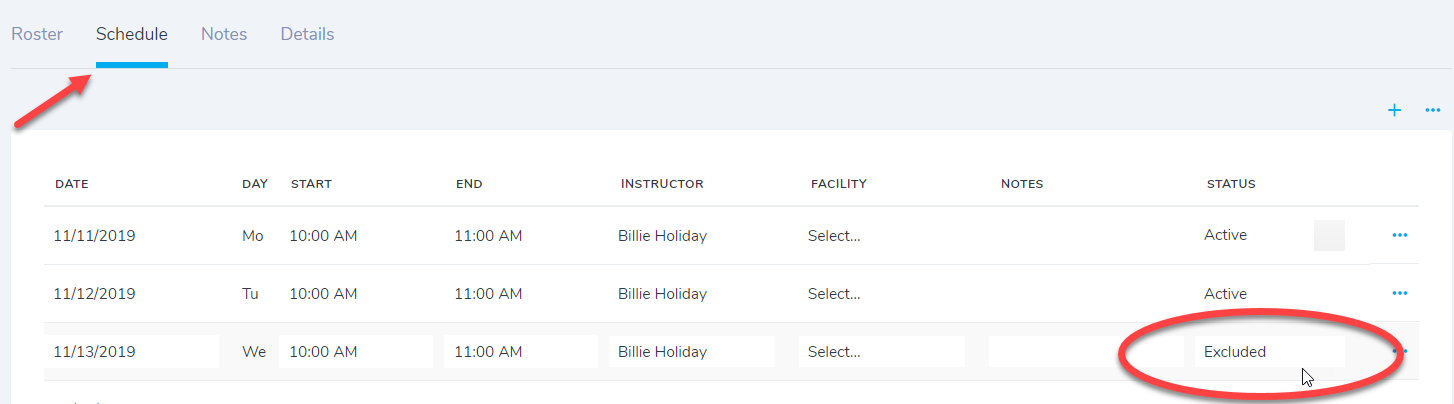The image size is (1454, 404).
Task: Click Billie Holiday instructor on 11/13/2019 row
Action: click(x=692, y=352)
